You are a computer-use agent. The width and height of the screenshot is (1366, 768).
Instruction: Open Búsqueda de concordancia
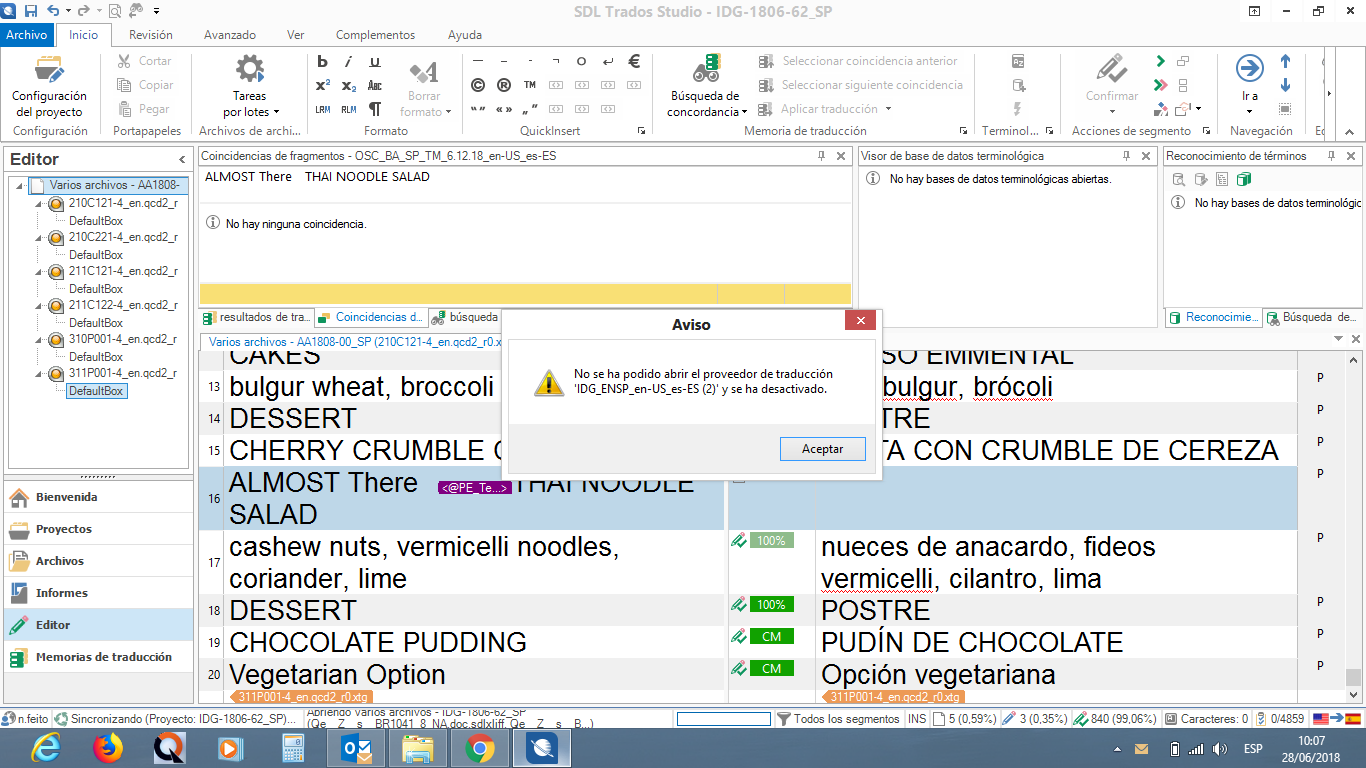click(706, 88)
